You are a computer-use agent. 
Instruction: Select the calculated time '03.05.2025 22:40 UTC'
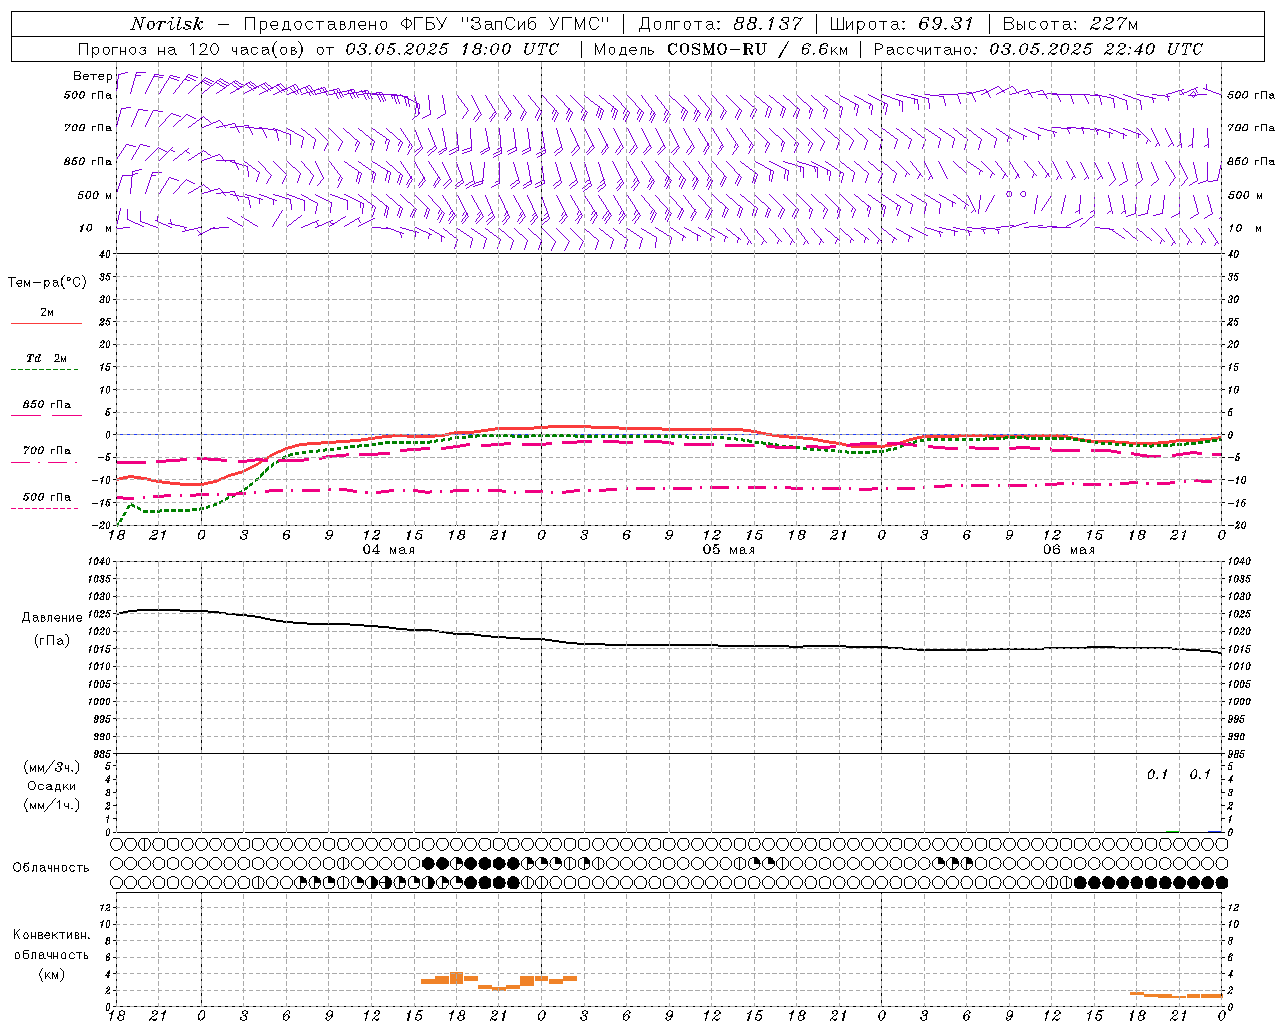[1096, 49]
